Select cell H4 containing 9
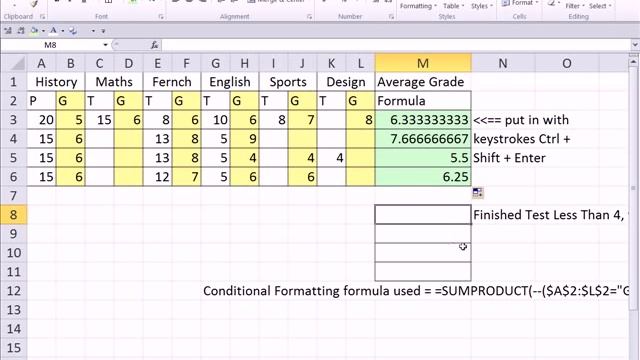The image size is (640, 360). point(244,139)
